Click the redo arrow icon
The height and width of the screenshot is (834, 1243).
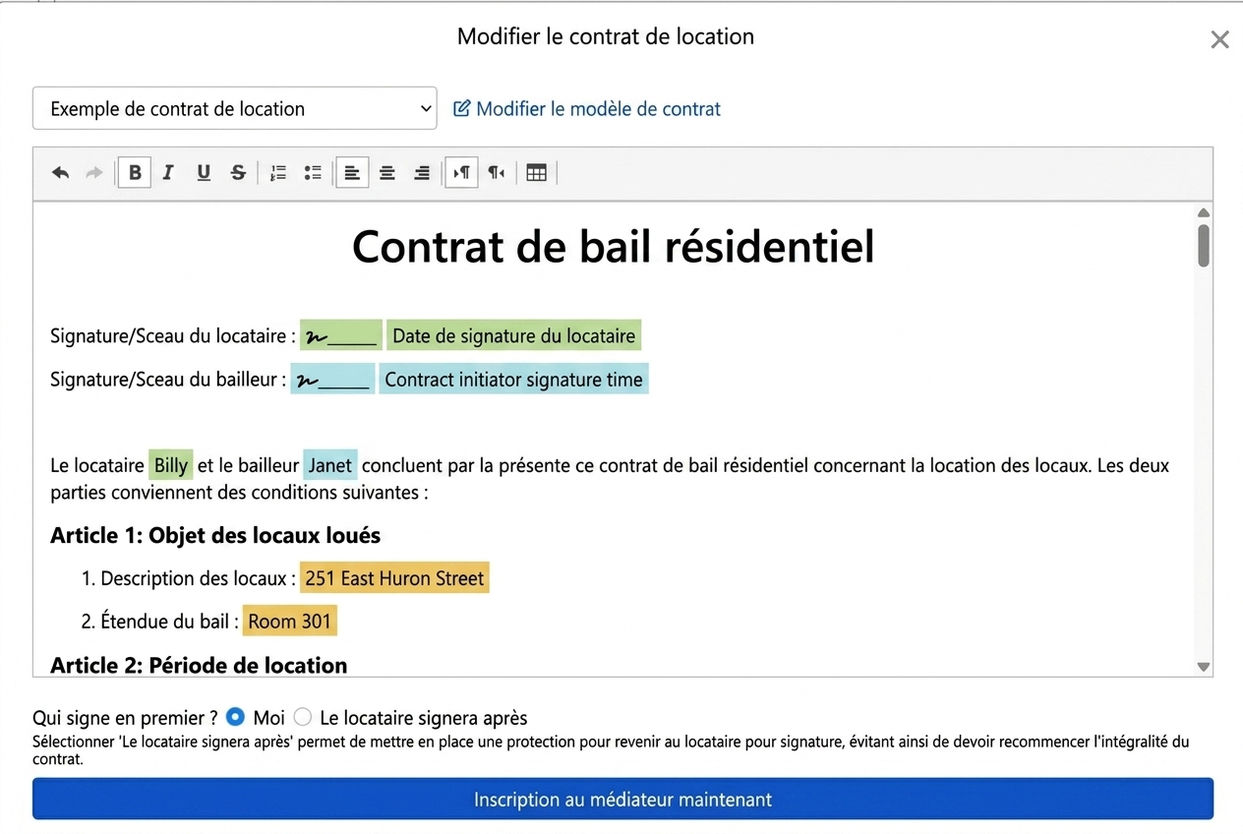pos(94,173)
